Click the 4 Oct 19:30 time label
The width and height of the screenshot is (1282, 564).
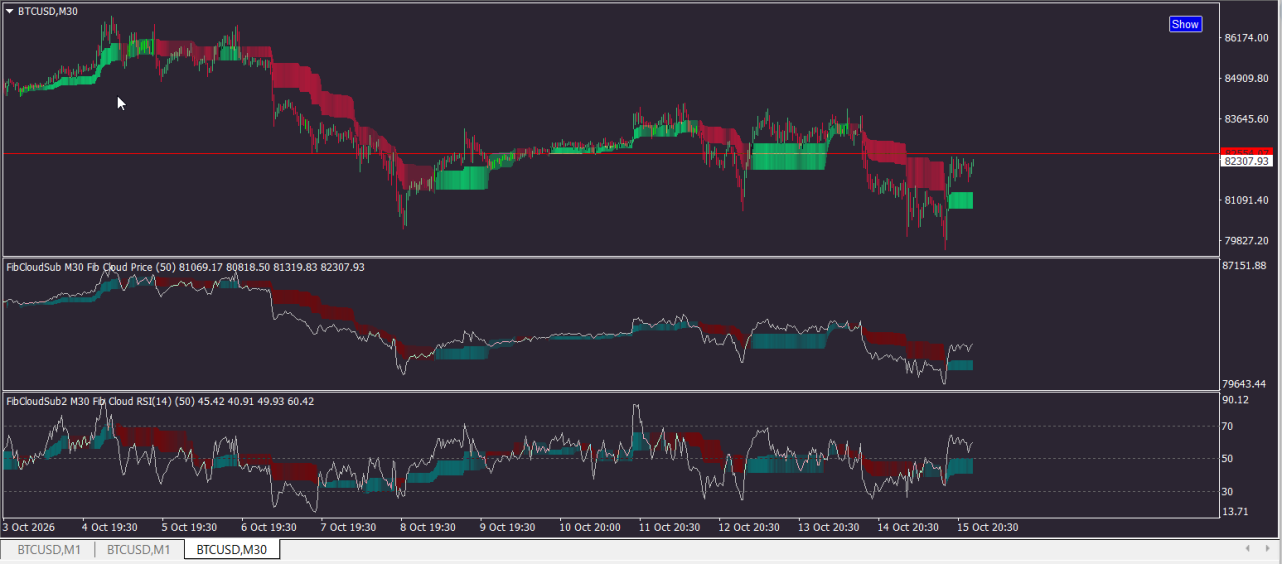pyautogui.click(x=109, y=527)
